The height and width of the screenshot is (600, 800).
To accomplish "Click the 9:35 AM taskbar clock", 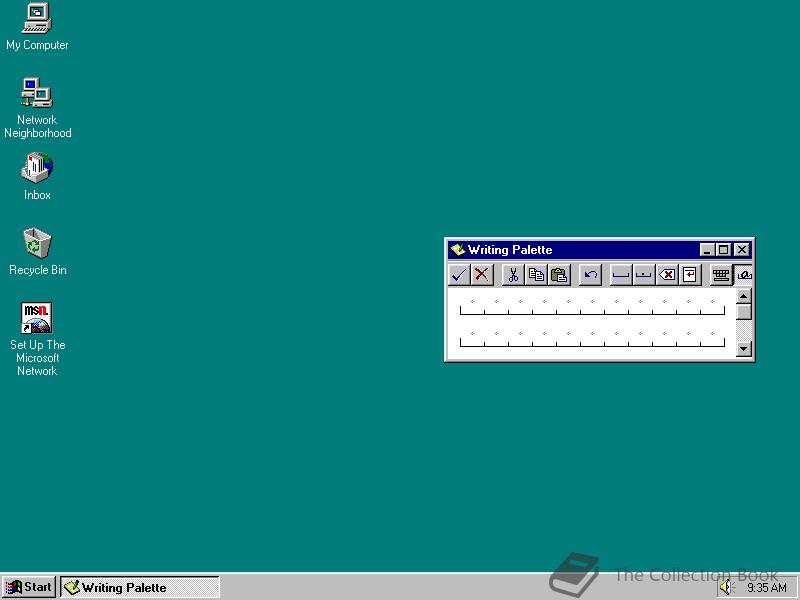I will tap(767, 588).
